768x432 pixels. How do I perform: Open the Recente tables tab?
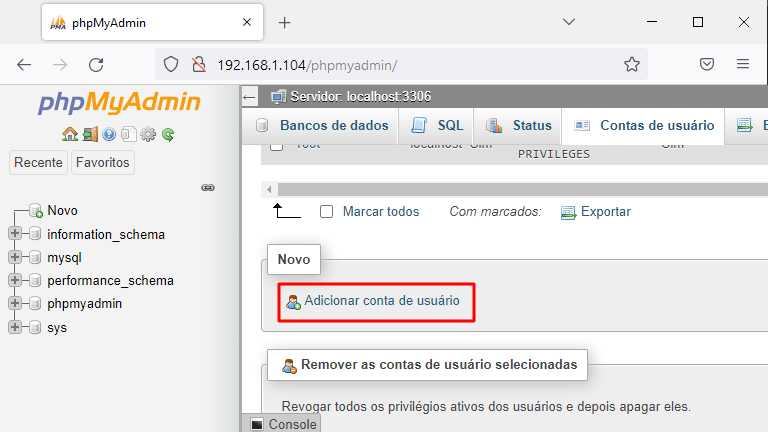pyautogui.click(x=38, y=163)
